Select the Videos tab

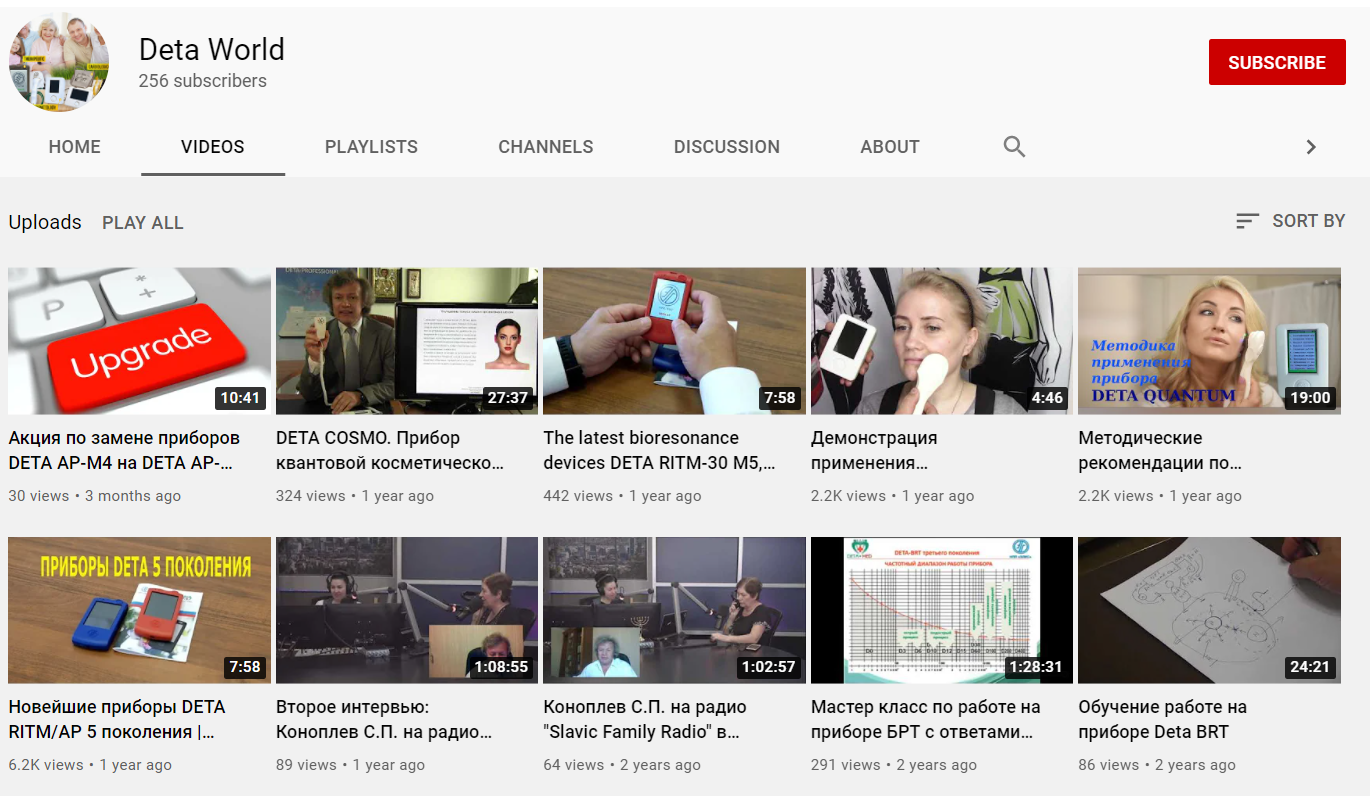coord(213,147)
